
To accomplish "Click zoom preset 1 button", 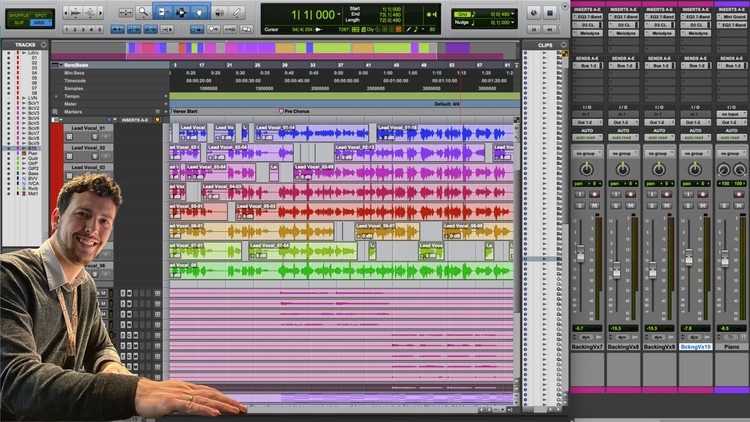I will click(x=66, y=30).
